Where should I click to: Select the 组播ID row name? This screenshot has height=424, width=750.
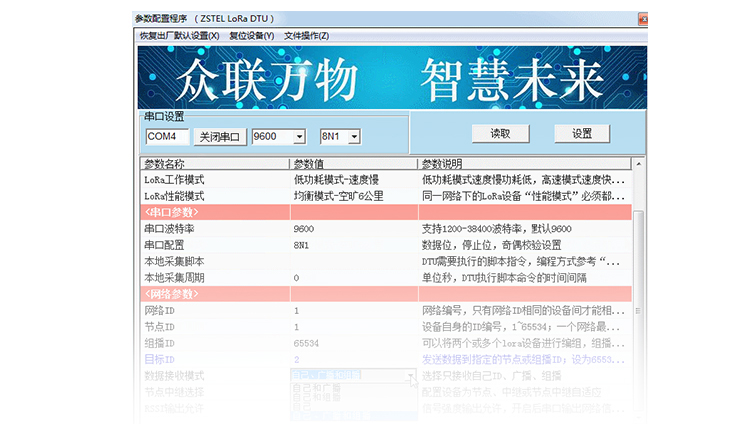click(x=159, y=343)
